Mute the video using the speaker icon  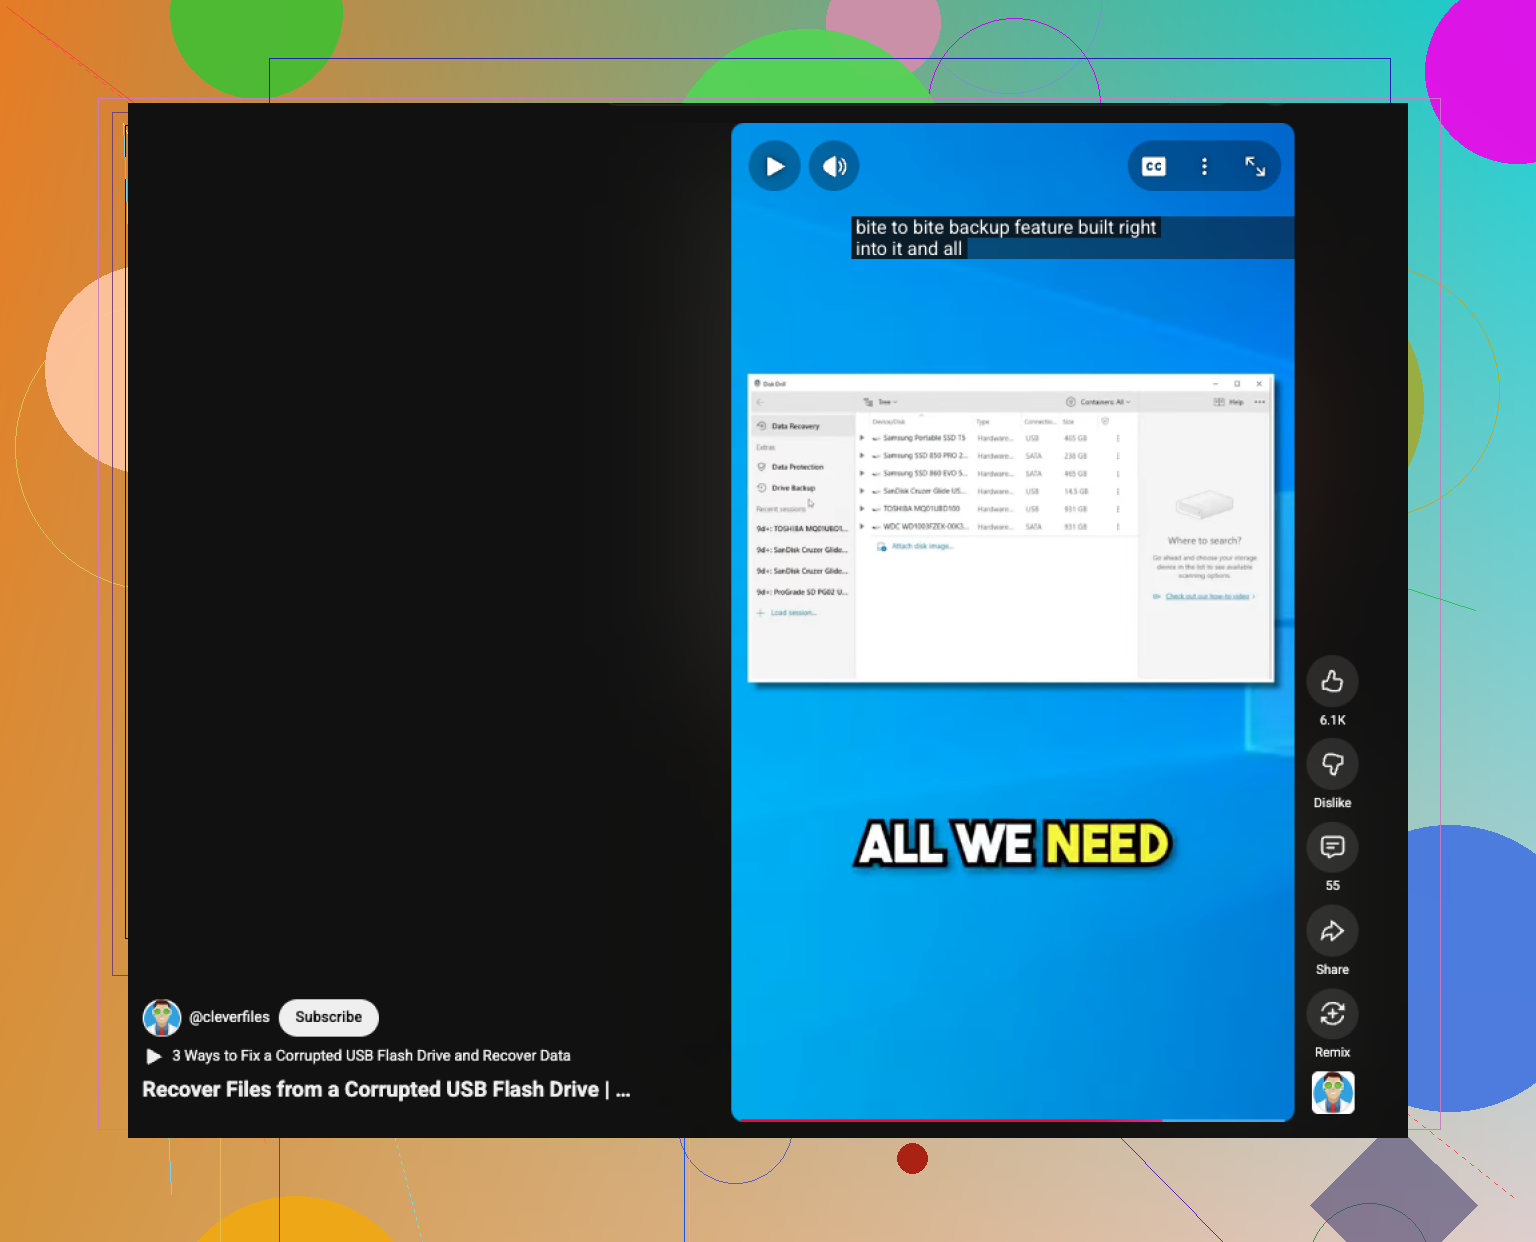point(834,166)
